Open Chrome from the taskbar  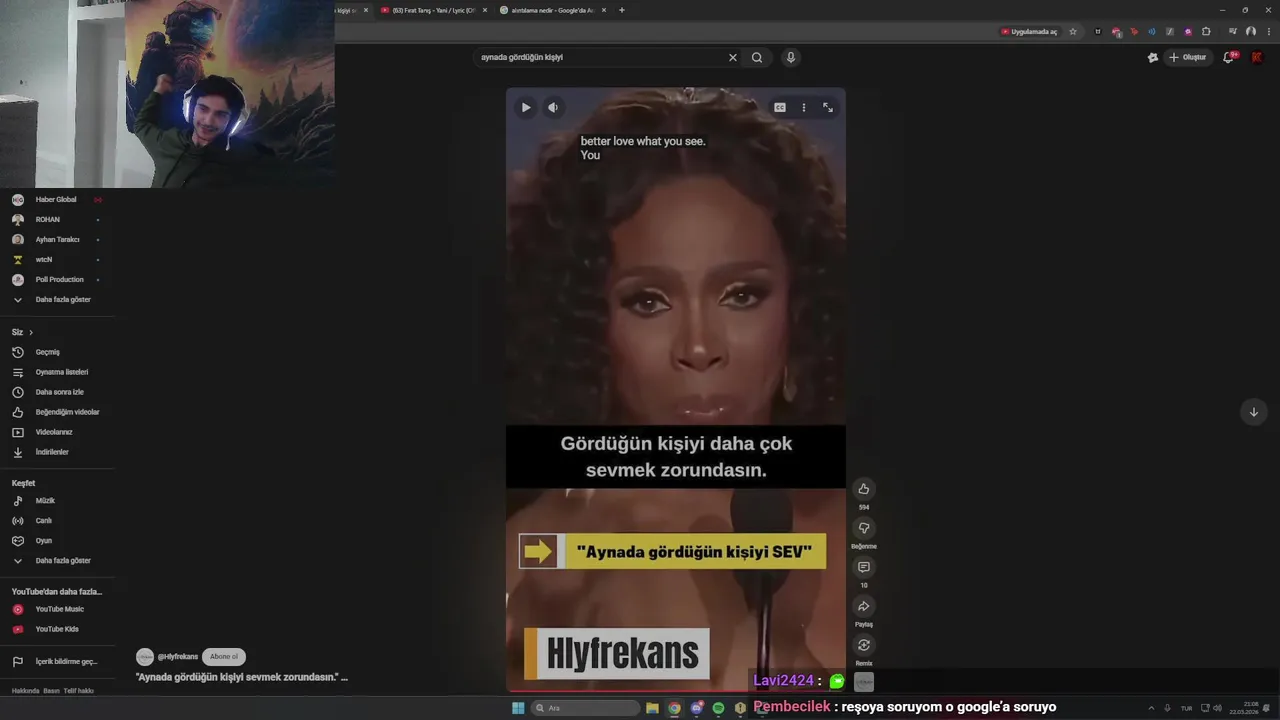tap(675, 708)
